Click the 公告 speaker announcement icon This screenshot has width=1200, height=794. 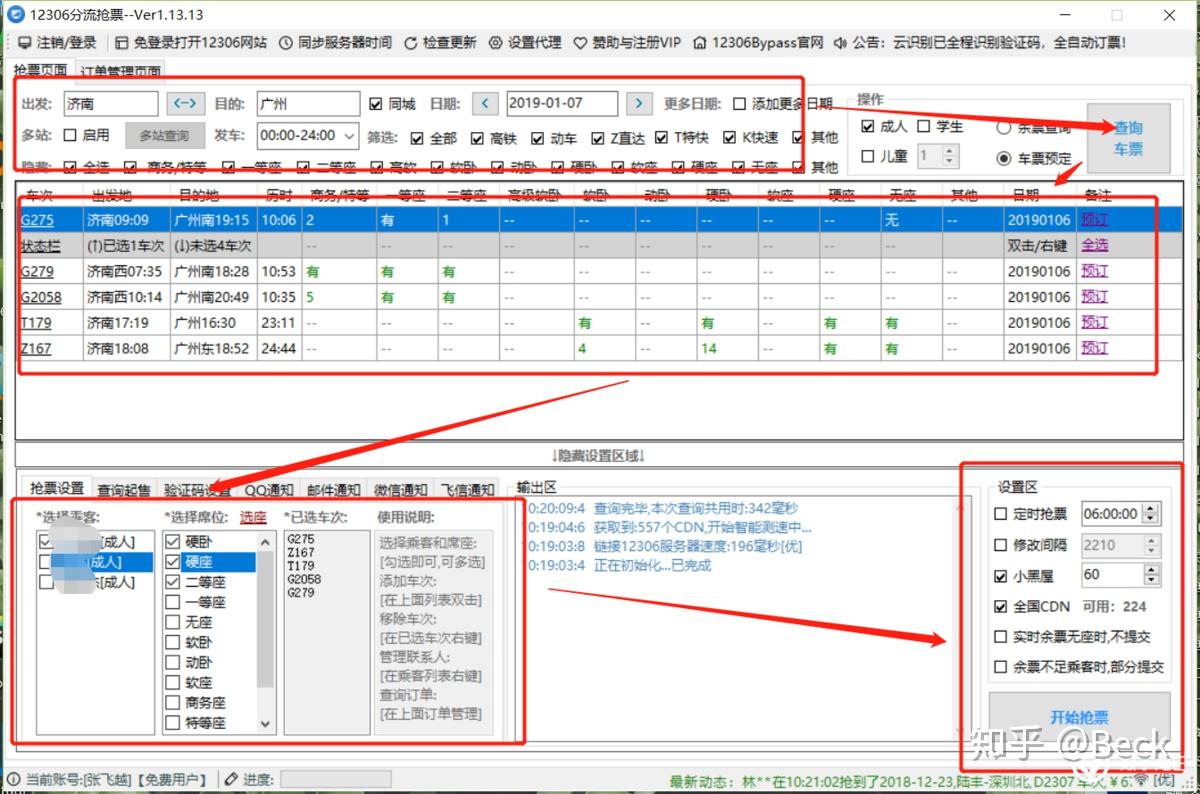841,43
